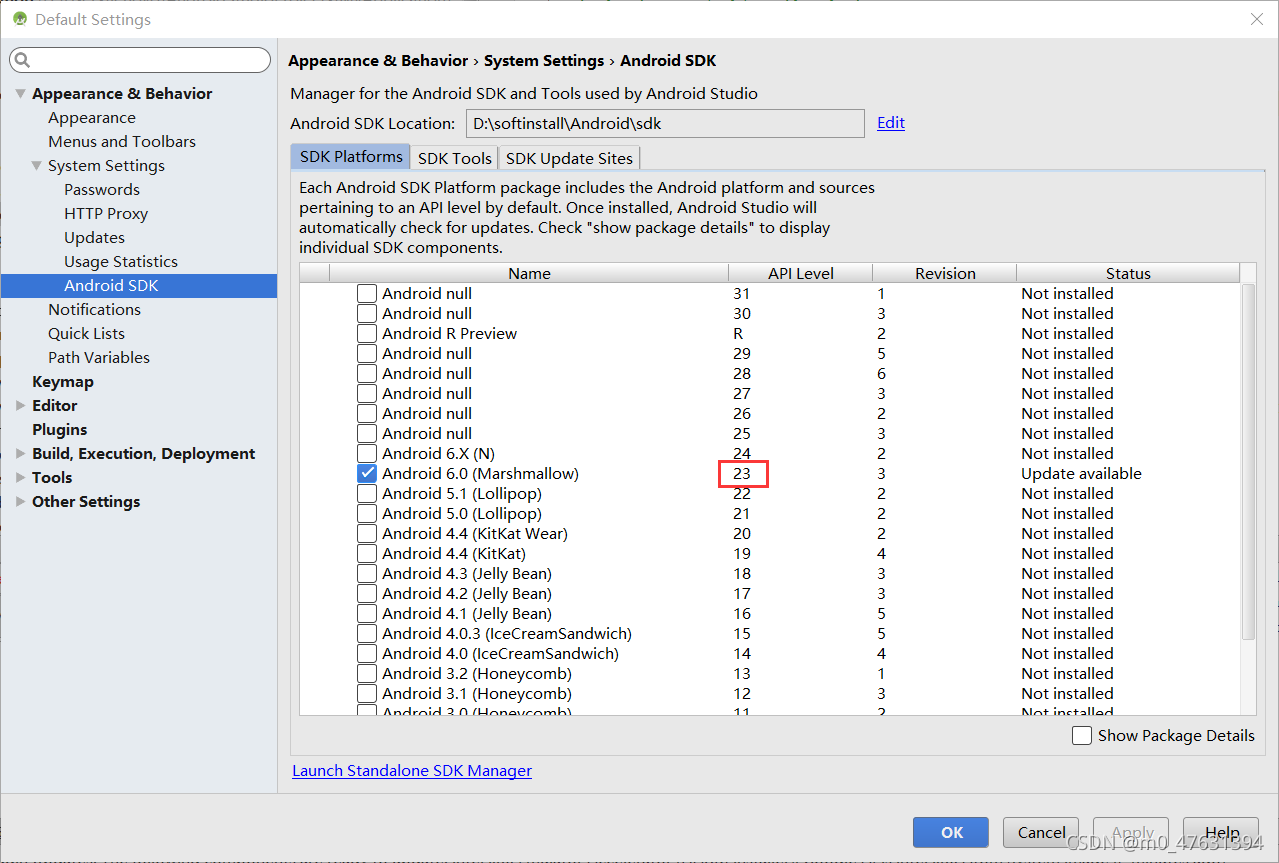
Task: Check Android 4.0.3 (IceCreamSandwich) checkbox
Action: click(367, 634)
